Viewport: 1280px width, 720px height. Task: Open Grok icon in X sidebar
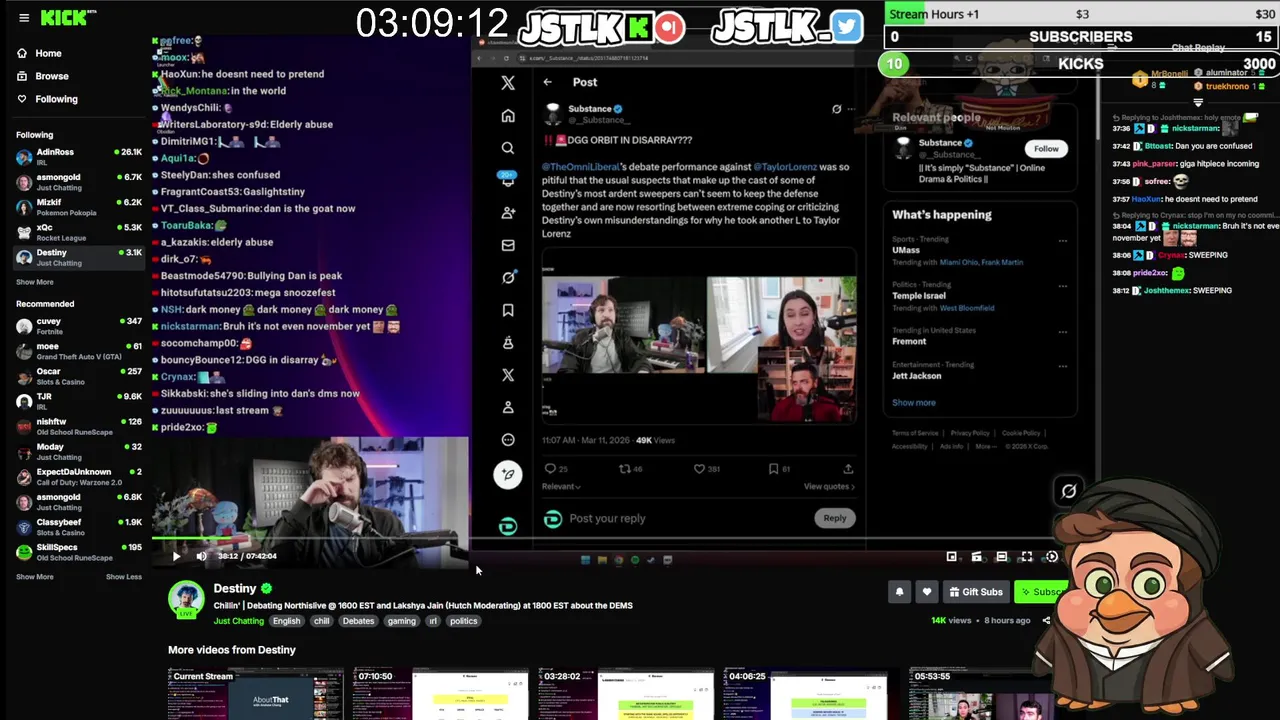[x=508, y=277]
